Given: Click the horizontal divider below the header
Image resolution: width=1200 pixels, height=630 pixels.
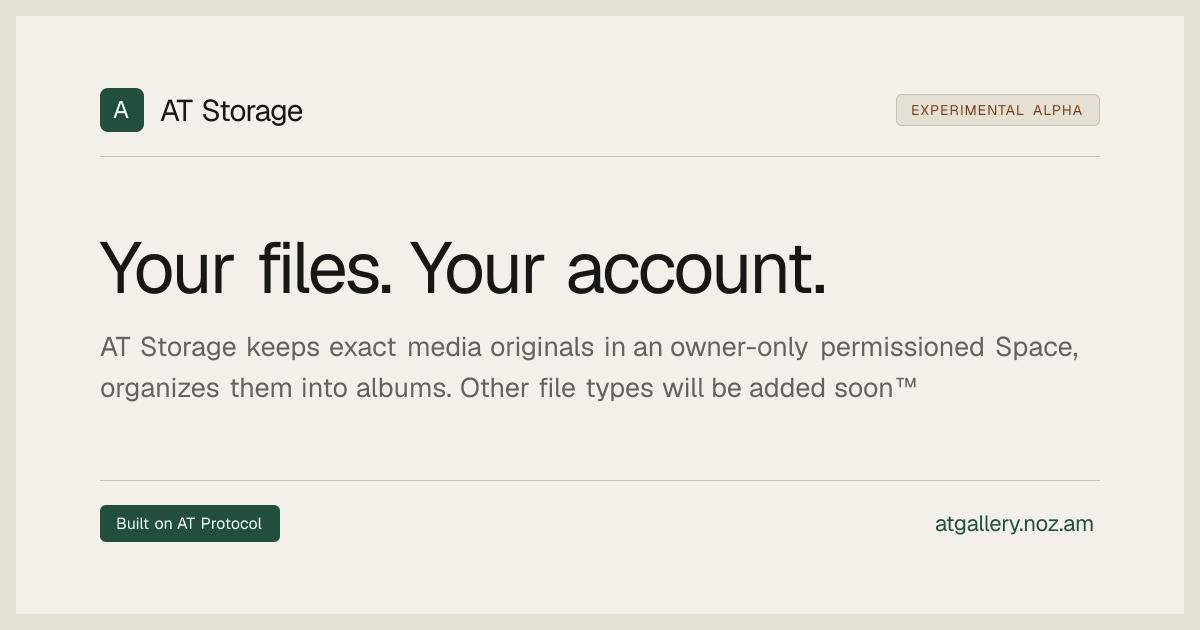Looking at the screenshot, I should click(600, 156).
